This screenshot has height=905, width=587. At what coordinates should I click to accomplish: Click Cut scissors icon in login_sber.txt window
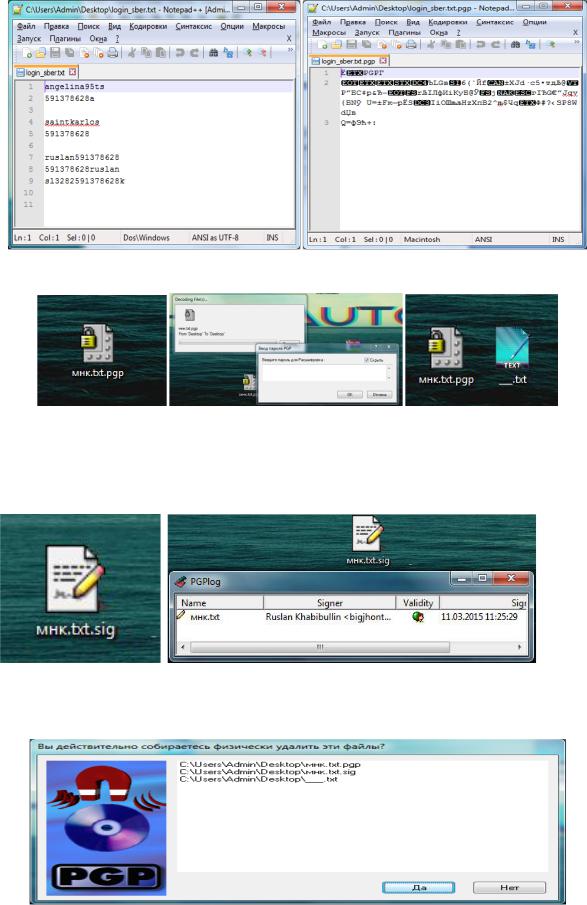[132, 53]
